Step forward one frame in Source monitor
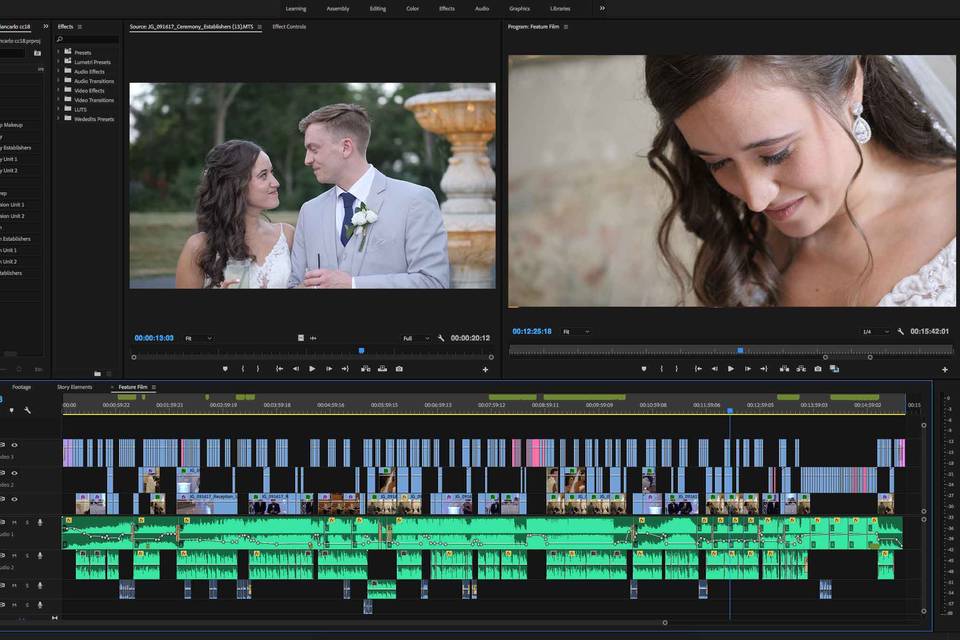Screen dimensions: 960x640 tap(329, 369)
